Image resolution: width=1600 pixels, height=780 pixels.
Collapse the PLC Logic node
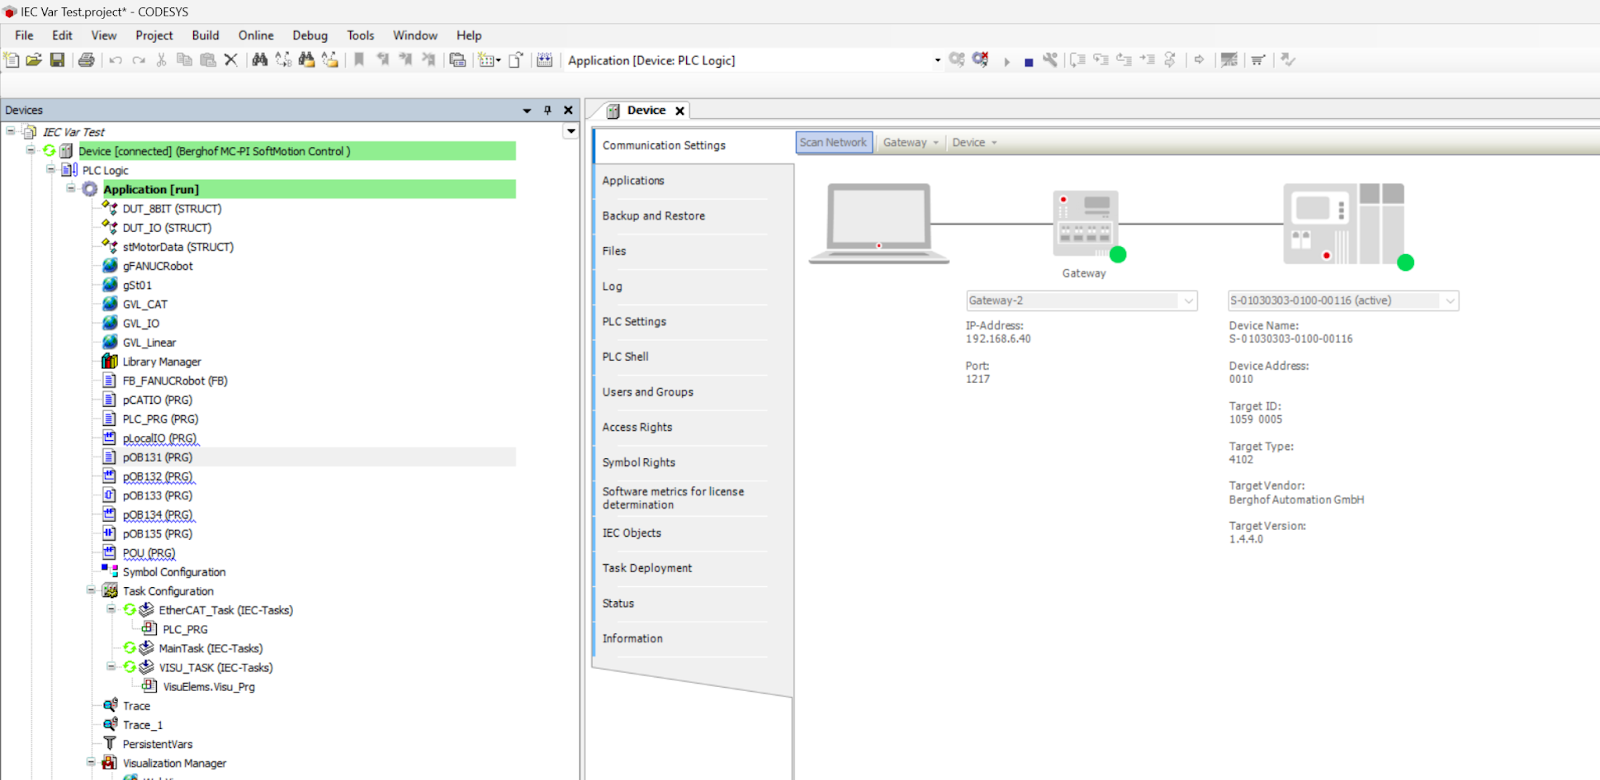[x=50, y=169]
